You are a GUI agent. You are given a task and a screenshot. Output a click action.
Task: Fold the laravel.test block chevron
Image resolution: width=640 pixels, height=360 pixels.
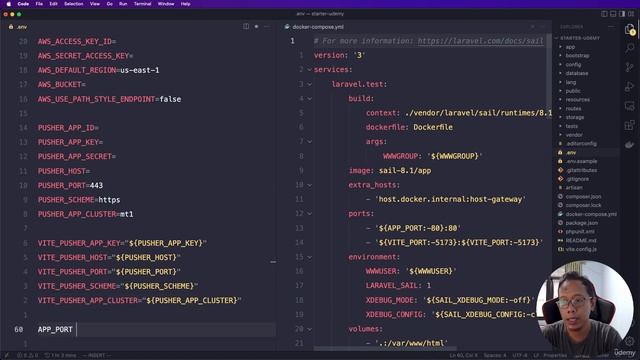[x=309, y=84]
